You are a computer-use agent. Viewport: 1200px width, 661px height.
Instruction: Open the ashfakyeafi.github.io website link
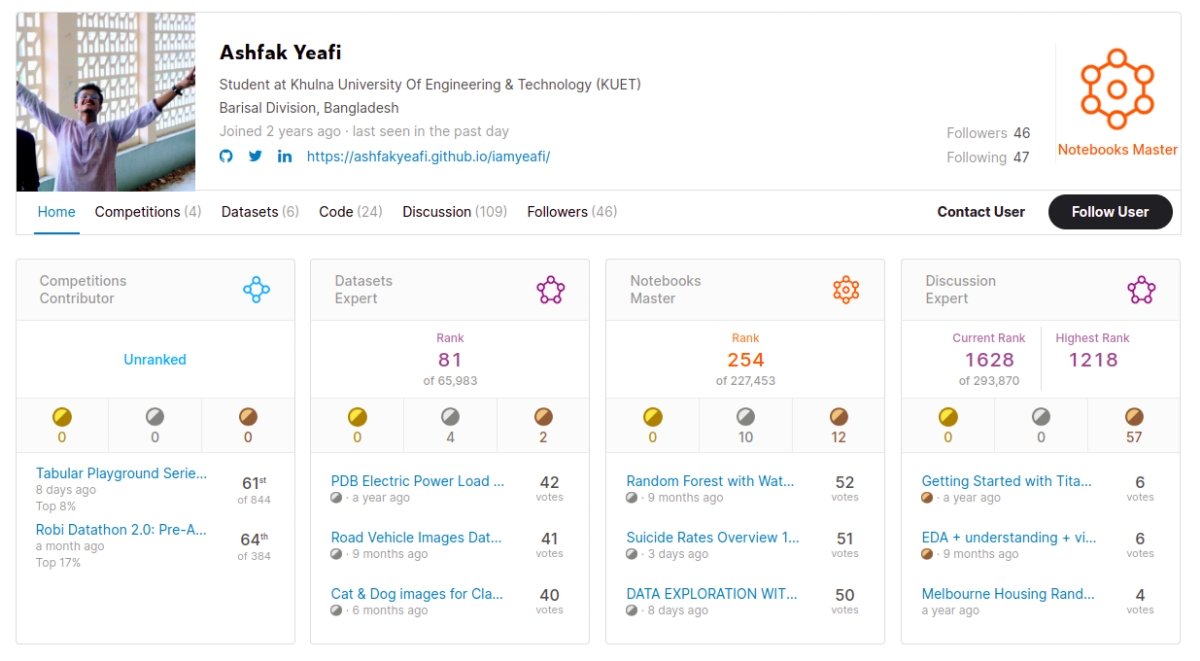[x=428, y=157]
